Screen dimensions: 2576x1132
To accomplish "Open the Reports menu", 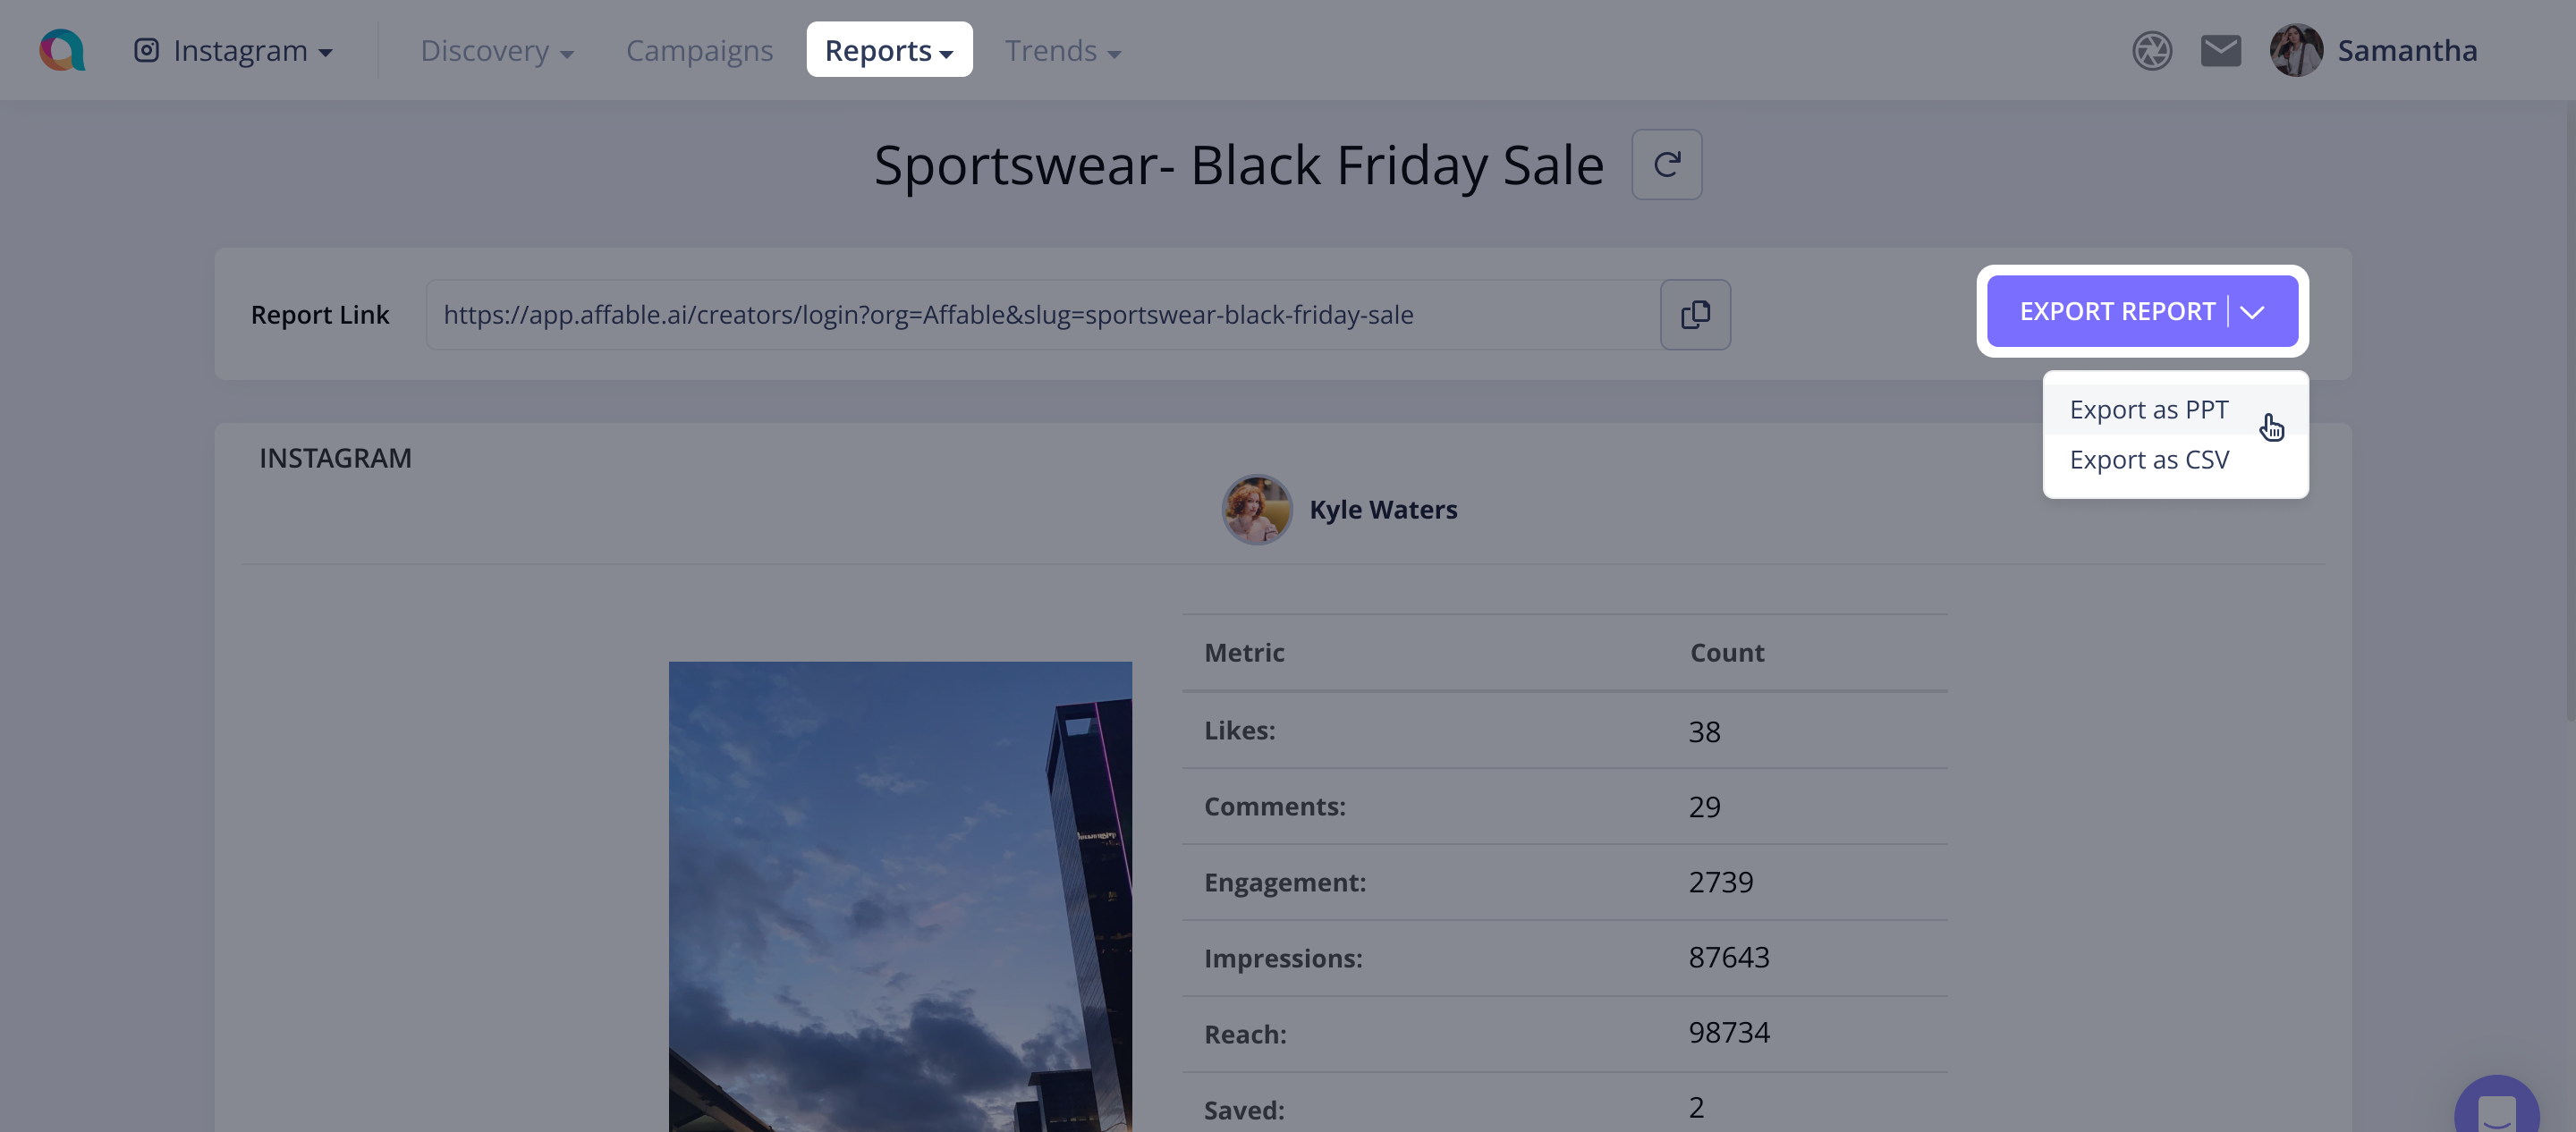I will pyautogui.click(x=889, y=50).
